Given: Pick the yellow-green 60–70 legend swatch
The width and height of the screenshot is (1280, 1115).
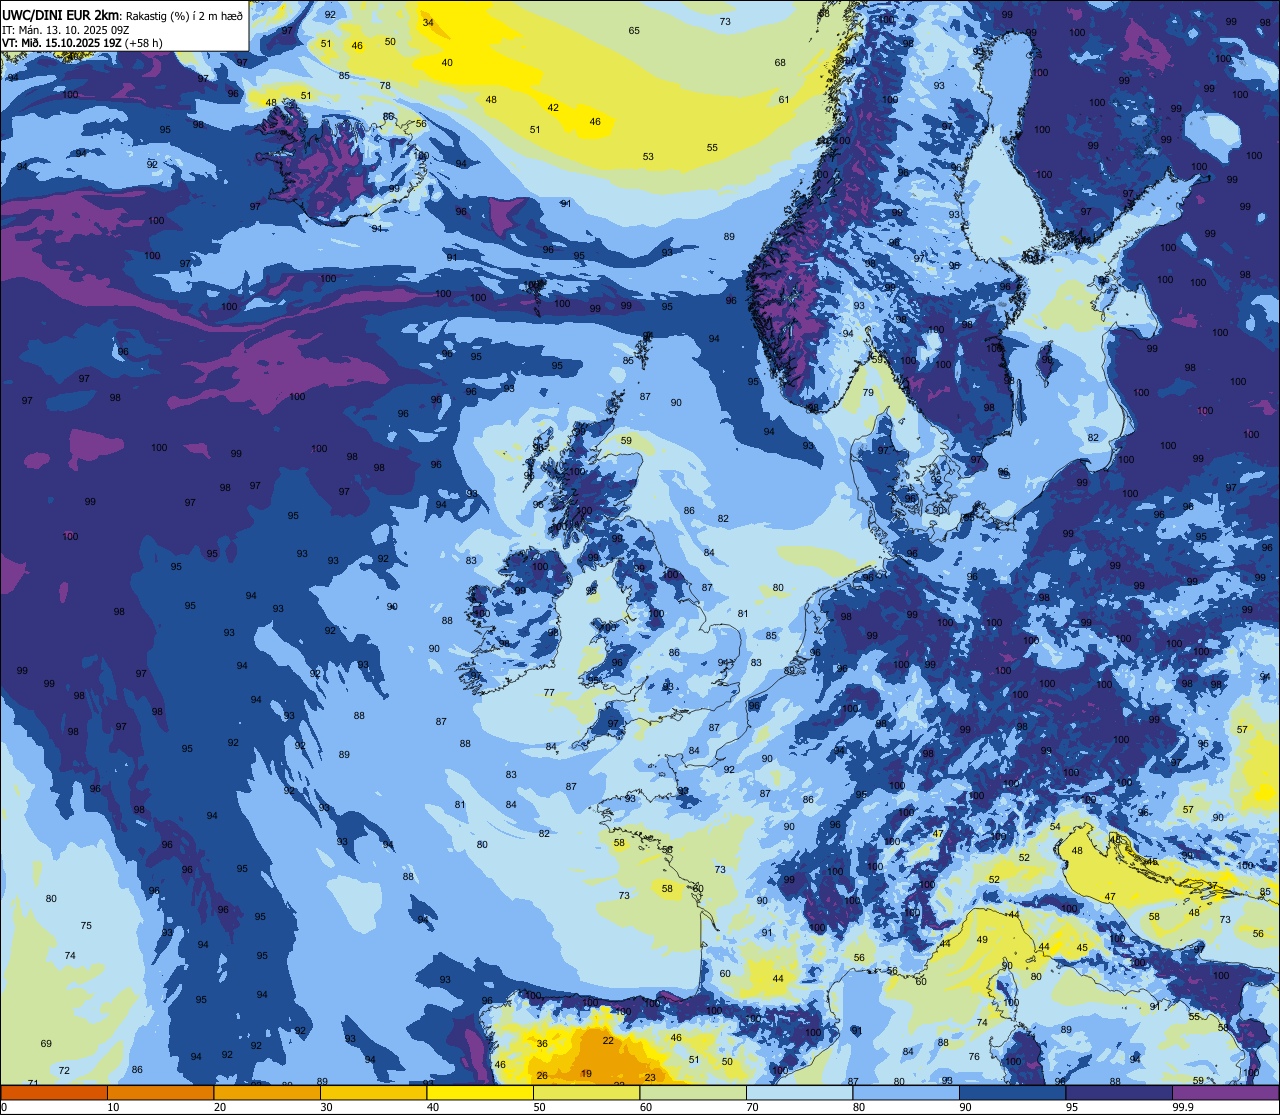Looking at the screenshot, I should point(693,1092).
